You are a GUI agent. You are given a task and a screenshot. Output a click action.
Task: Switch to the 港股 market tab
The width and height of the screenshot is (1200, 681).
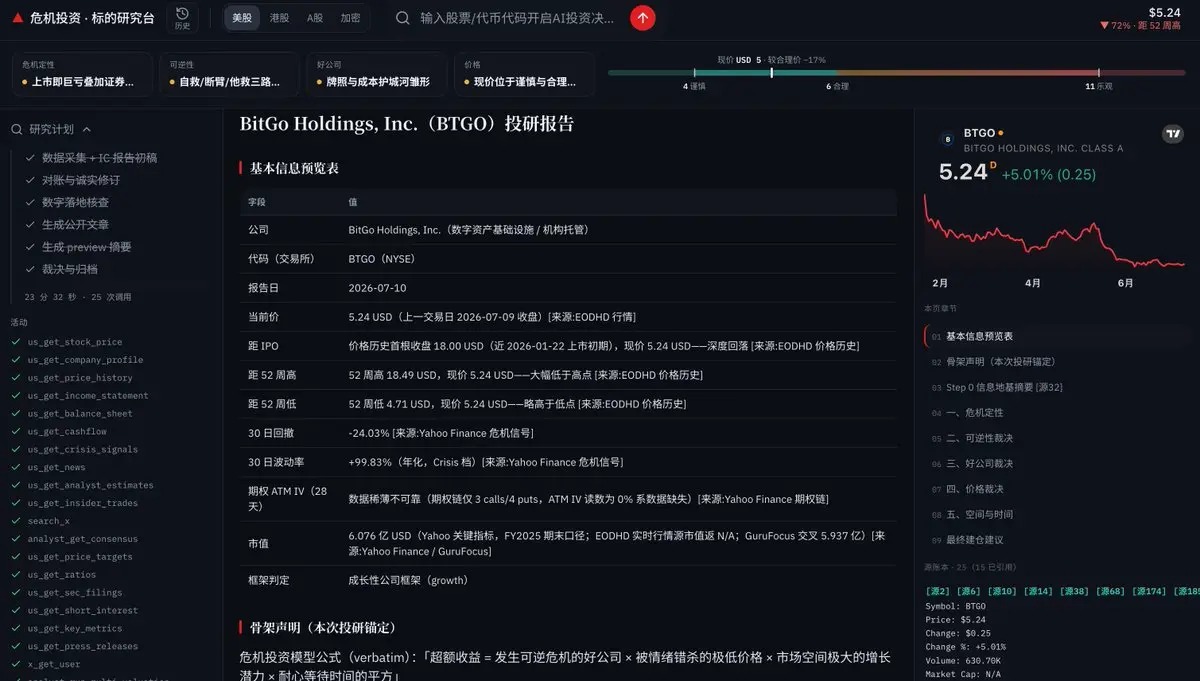click(279, 18)
